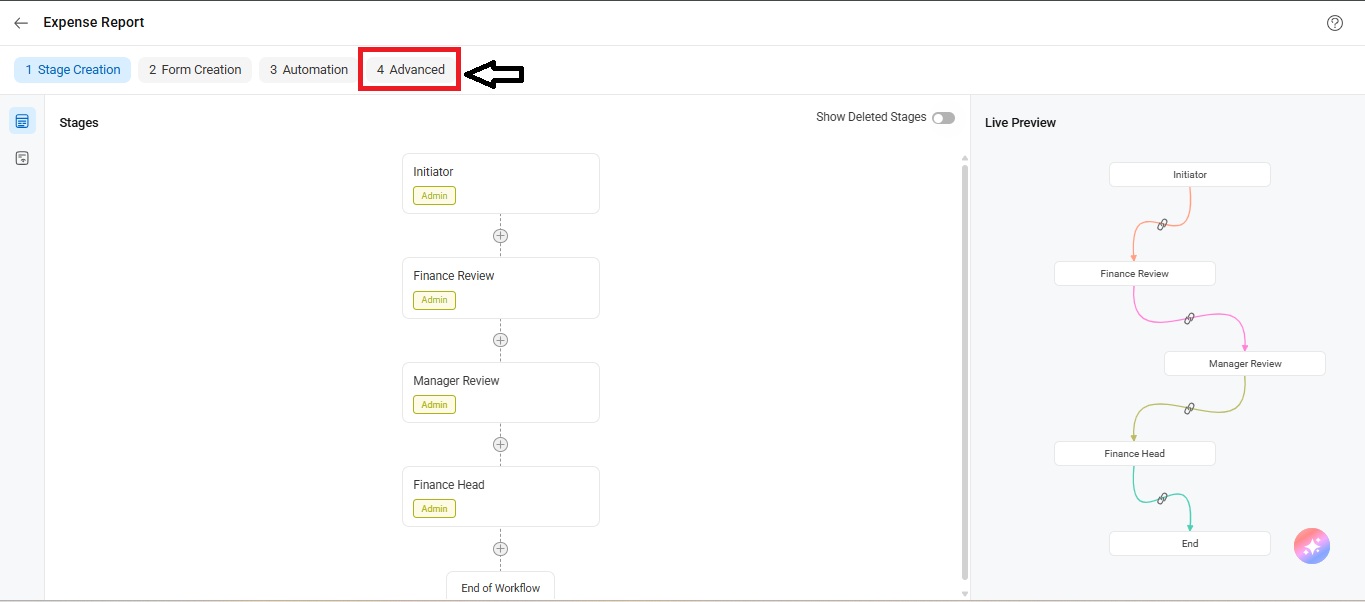The width and height of the screenshot is (1365, 602).
Task: Click the Finance Review node in Live Preview
Action: point(1135,274)
